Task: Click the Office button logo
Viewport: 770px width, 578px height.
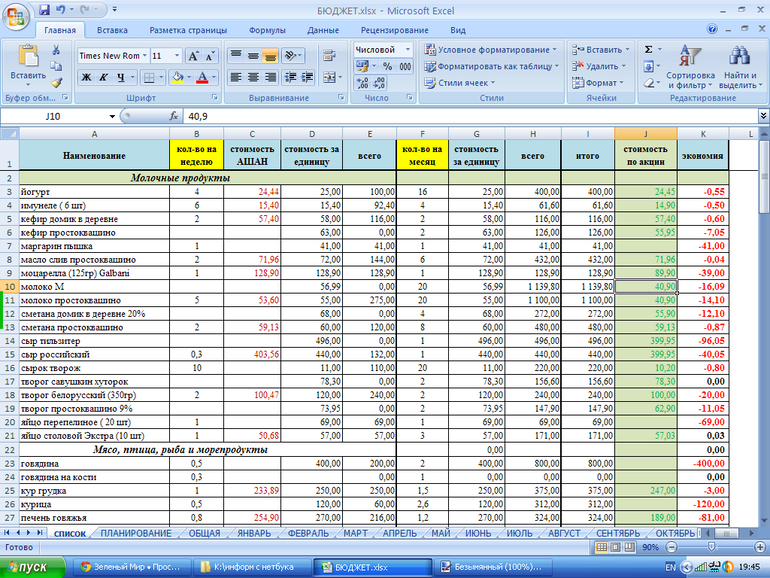Action: tap(15, 18)
